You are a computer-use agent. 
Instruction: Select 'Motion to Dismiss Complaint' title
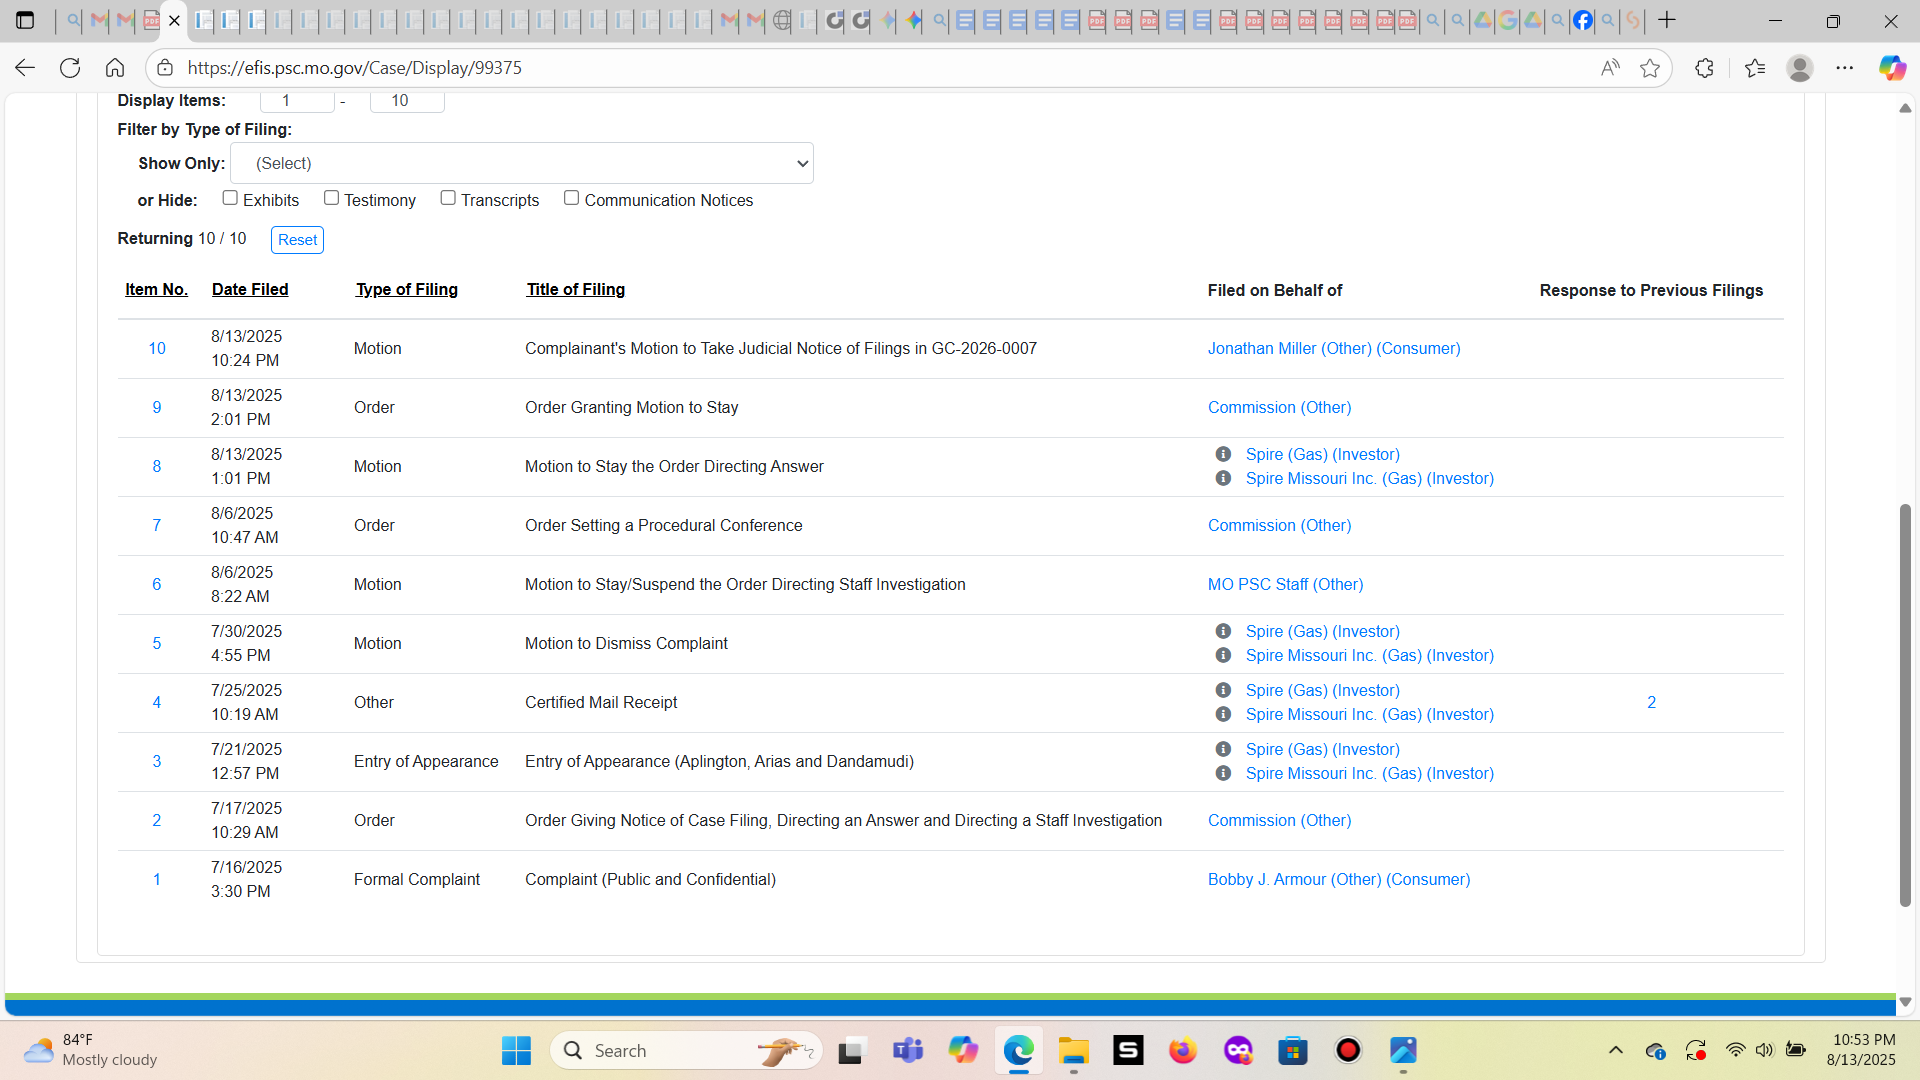[626, 644]
